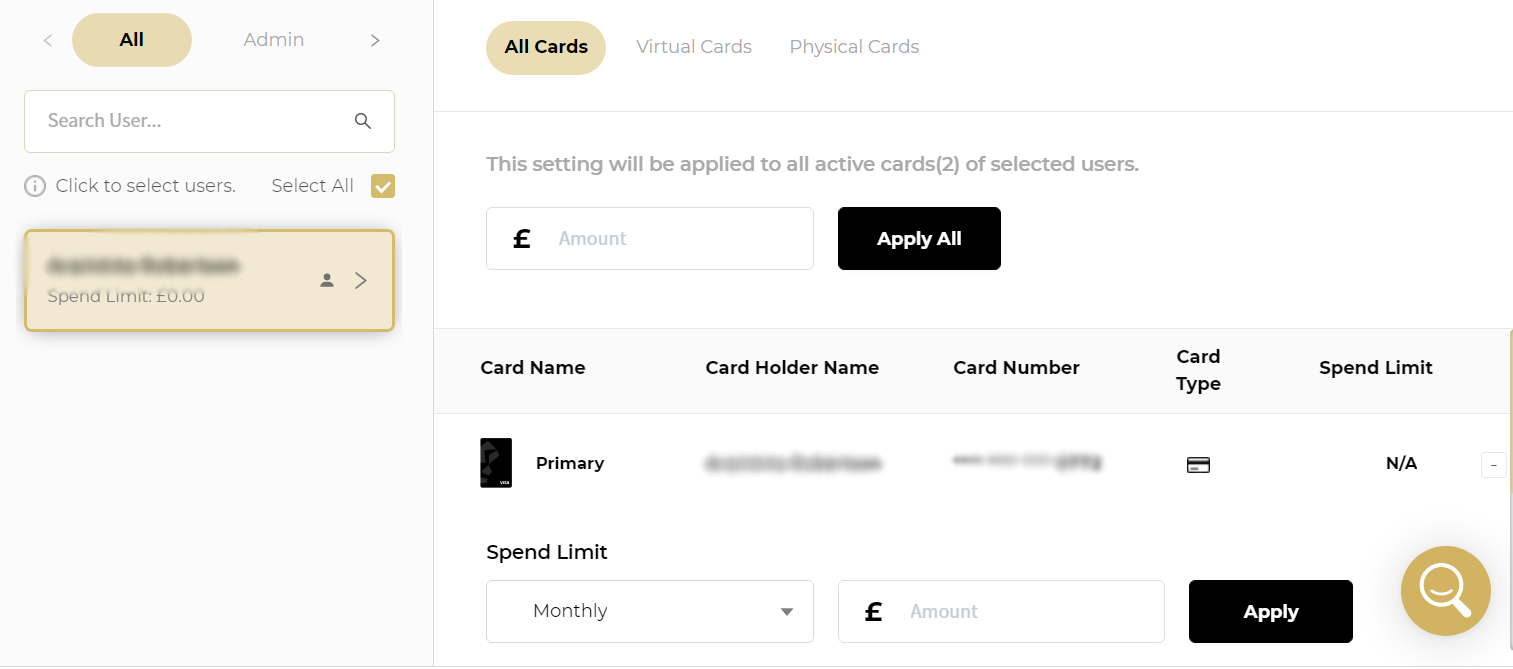This screenshot has width=1513, height=669.
Task: Expand the user card with right chevron
Action: point(361,281)
